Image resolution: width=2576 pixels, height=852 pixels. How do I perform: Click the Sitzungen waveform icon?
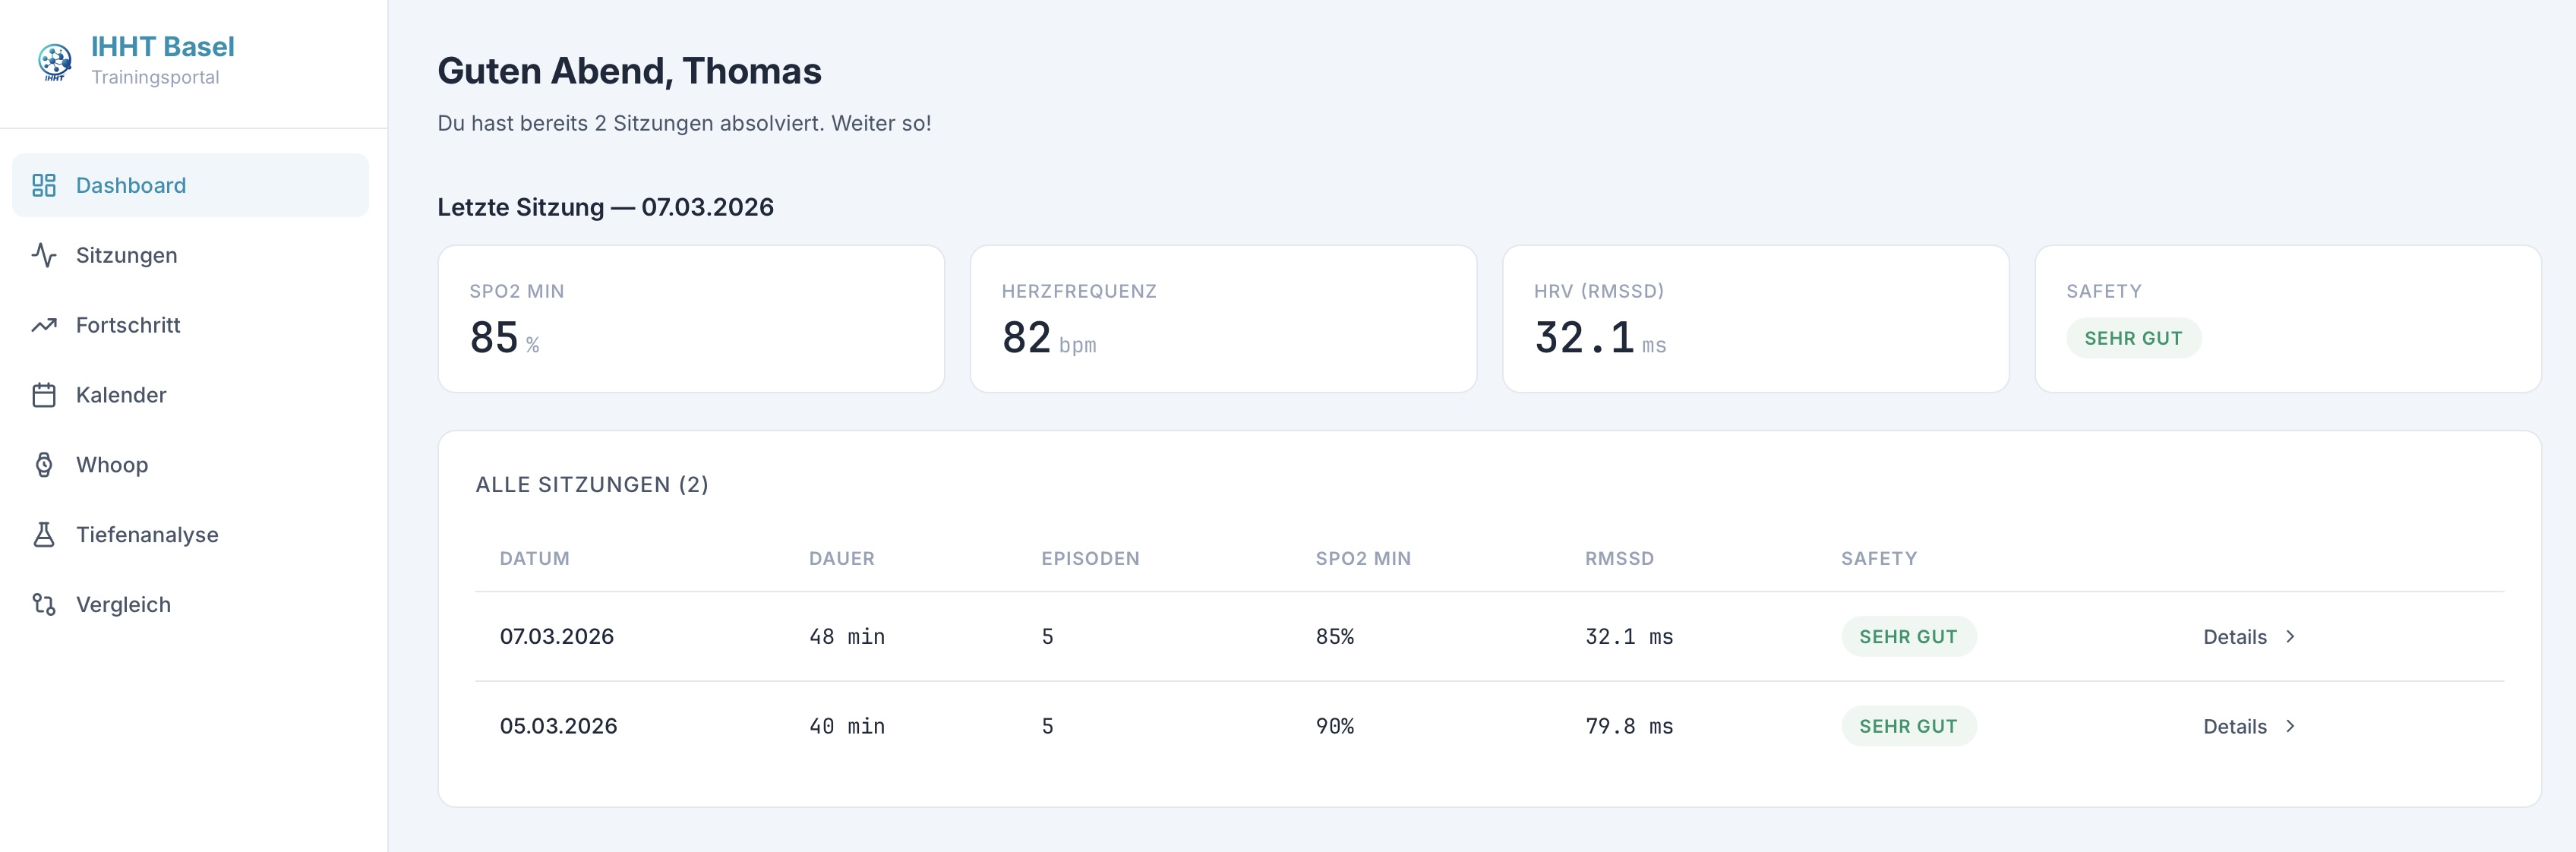[x=45, y=255]
